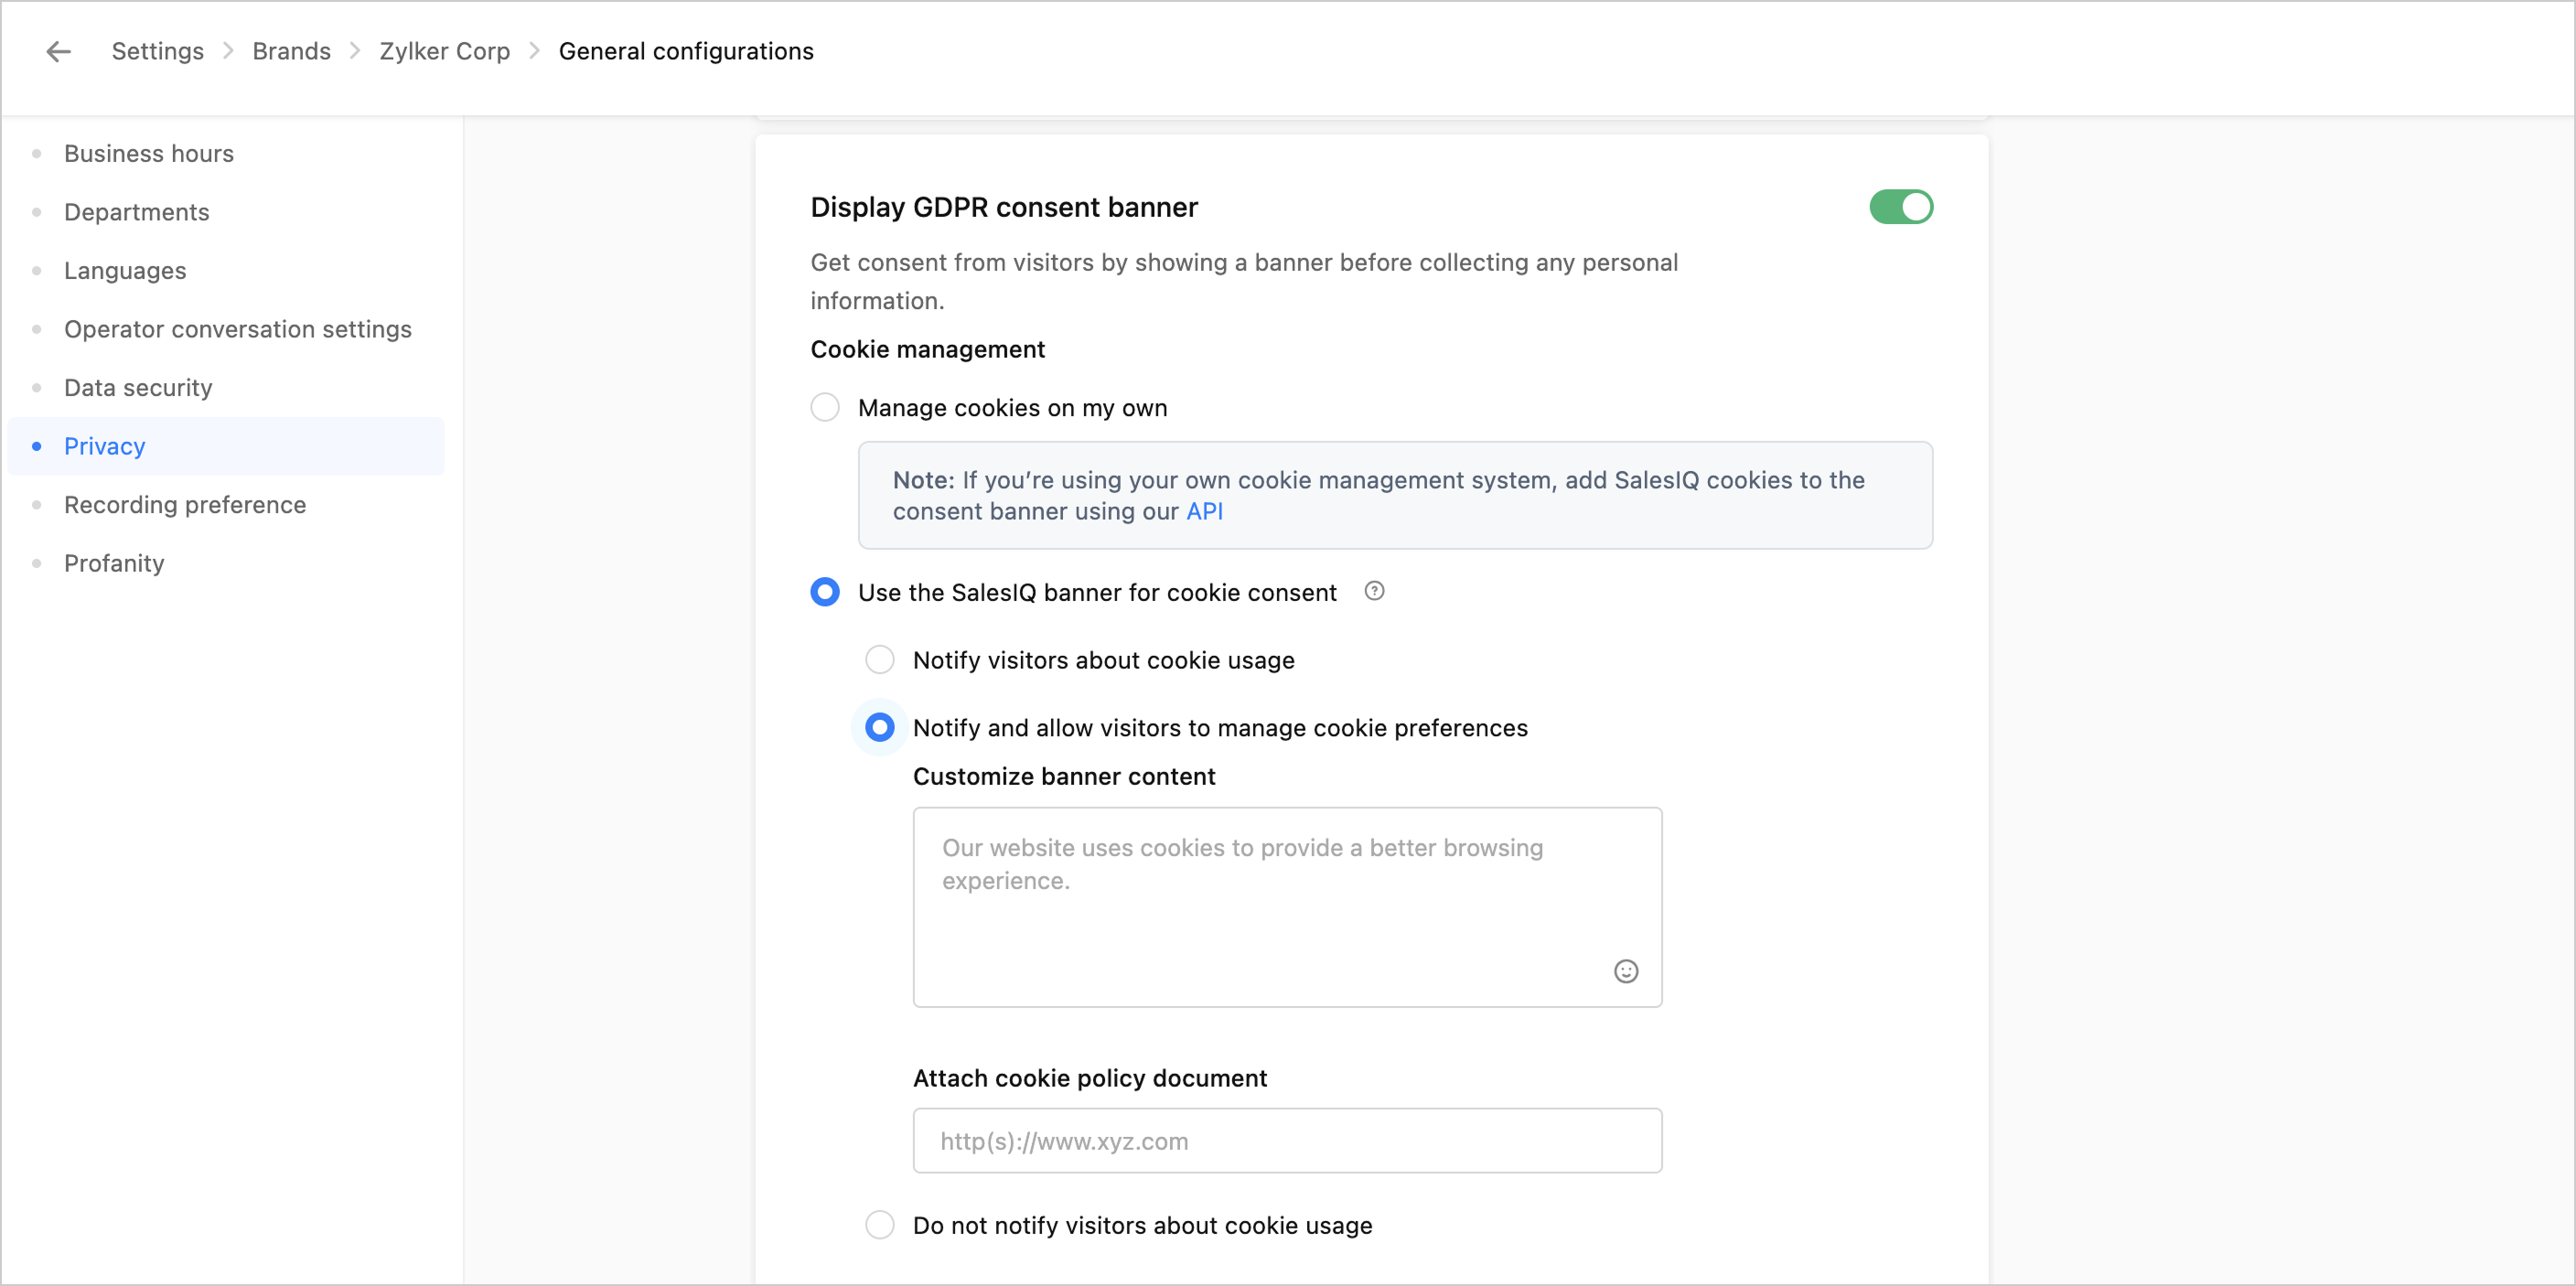Open Data security settings

(138, 388)
